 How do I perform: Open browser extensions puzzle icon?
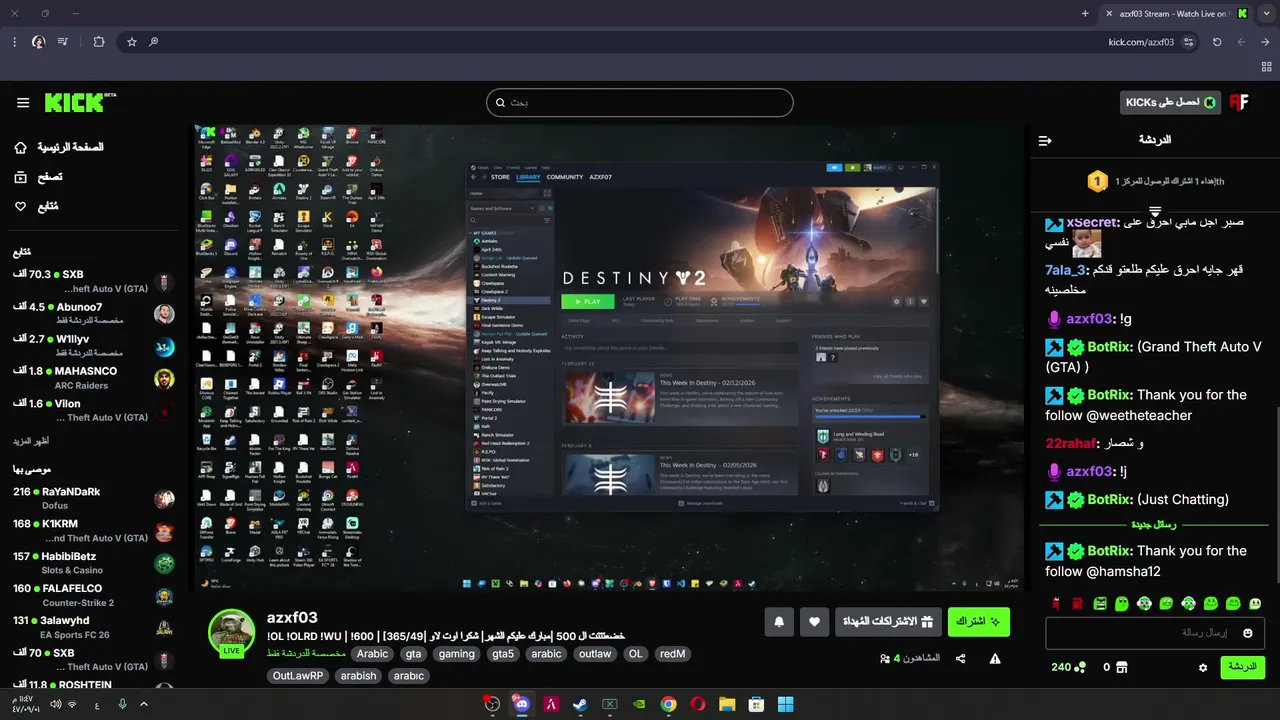point(98,42)
